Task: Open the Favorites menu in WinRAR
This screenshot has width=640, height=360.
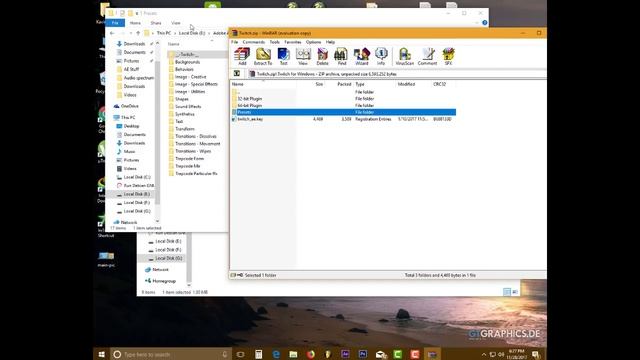Action: pyautogui.click(x=293, y=42)
